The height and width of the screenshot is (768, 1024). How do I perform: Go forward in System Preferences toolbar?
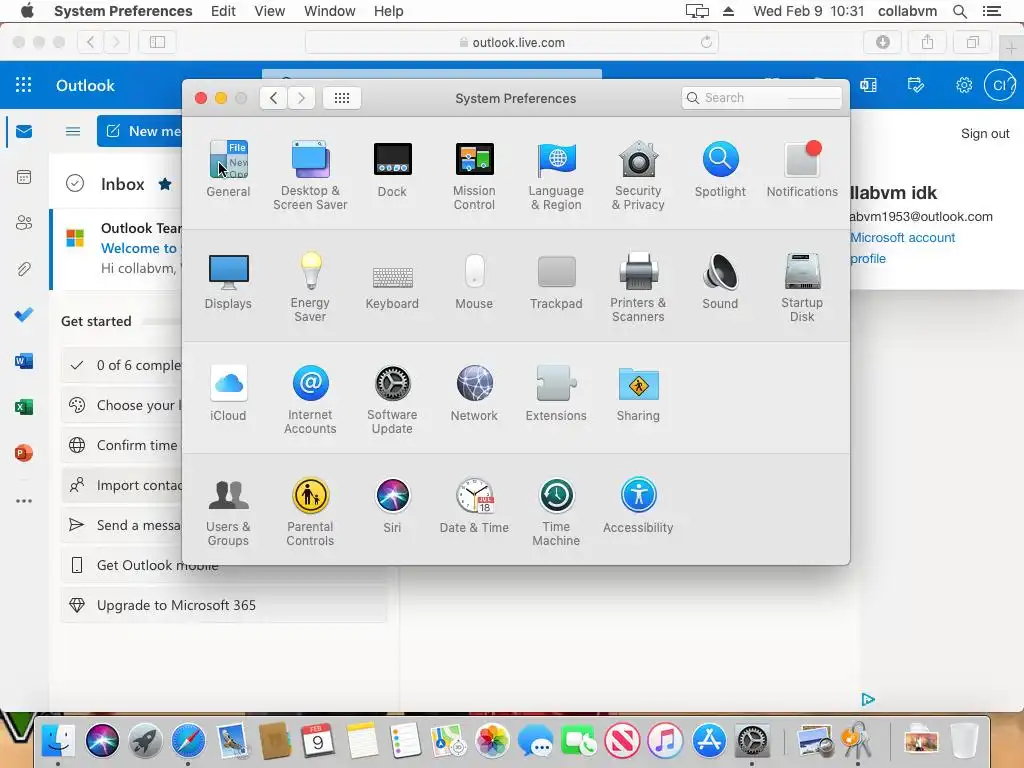pos(301,98)
